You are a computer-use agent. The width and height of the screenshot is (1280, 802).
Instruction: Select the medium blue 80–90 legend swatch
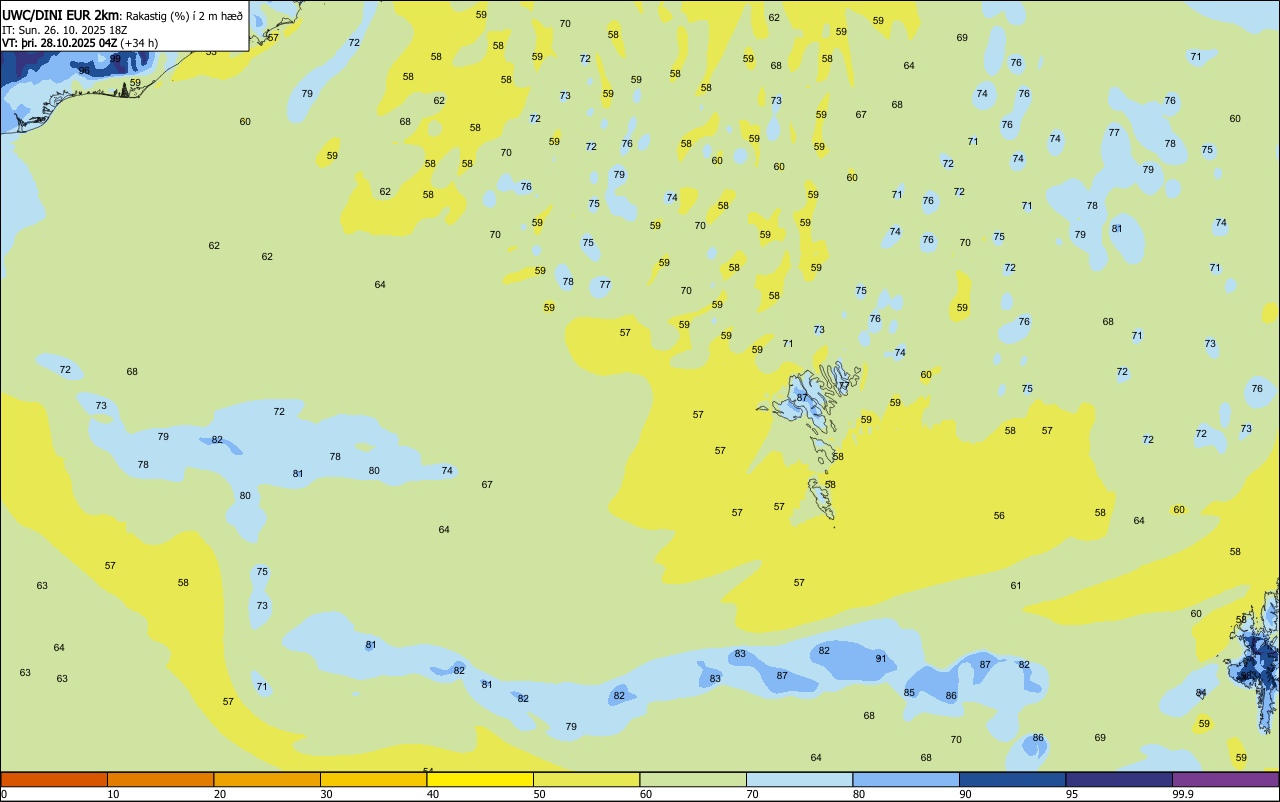pos(906,779)
